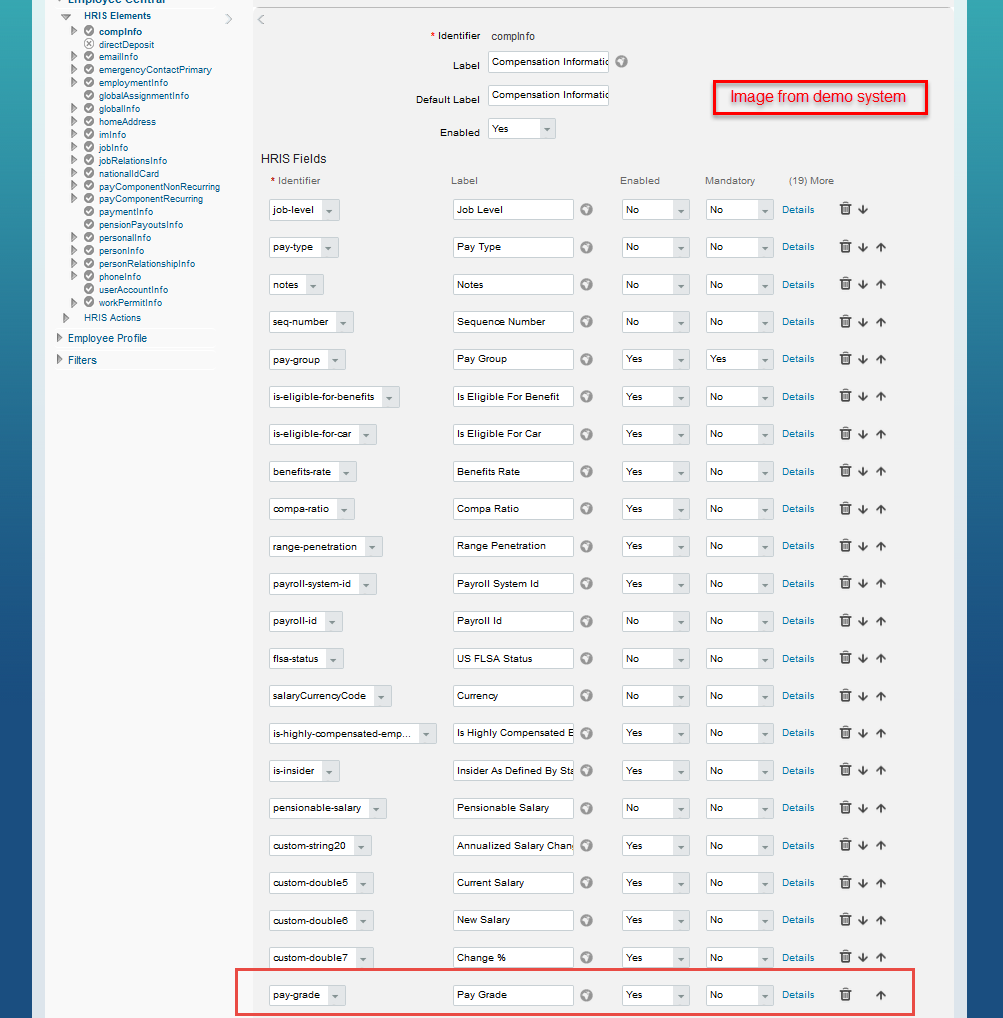1003x1018 pixels.
Task: Open Details link for the US FLSA Status row
Action: pos(798,658)
